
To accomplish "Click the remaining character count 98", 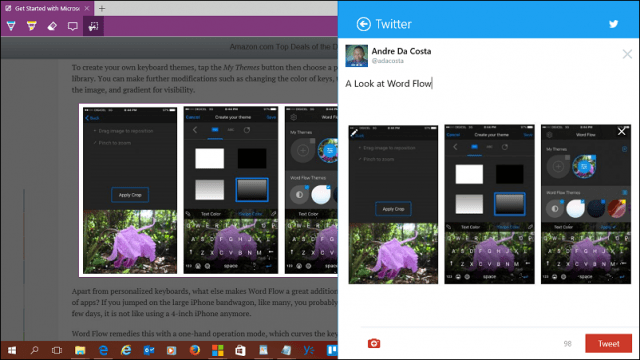I will click(x=567, y=344).
